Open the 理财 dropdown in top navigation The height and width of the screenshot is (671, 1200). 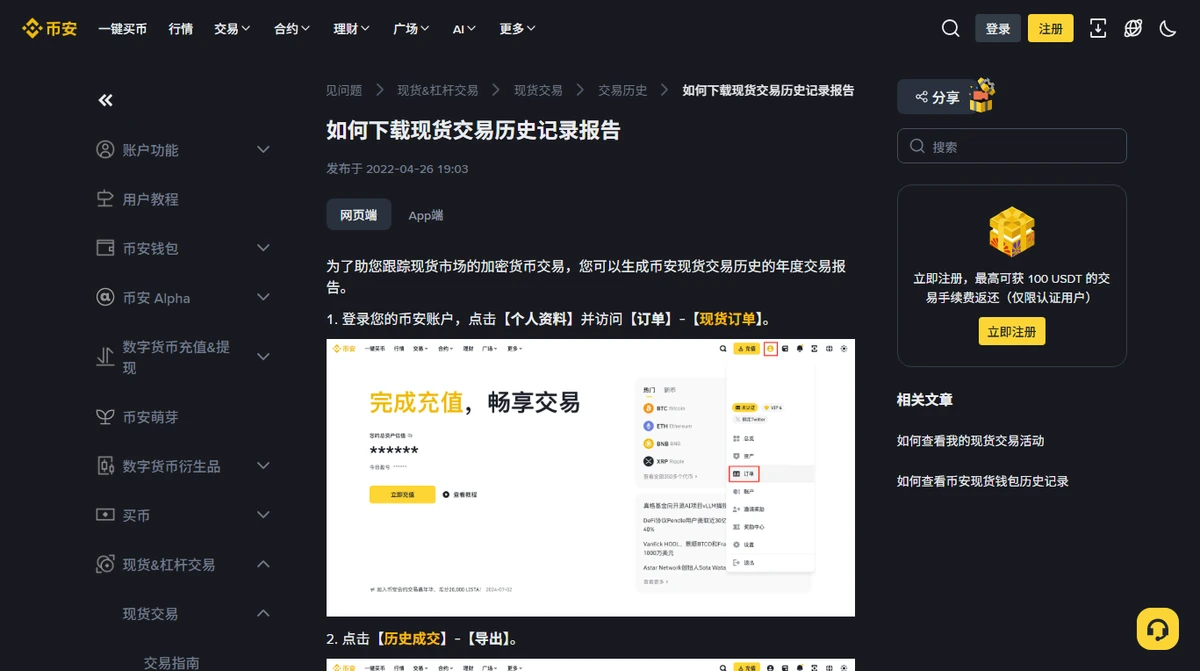click(x=352, y=29)
